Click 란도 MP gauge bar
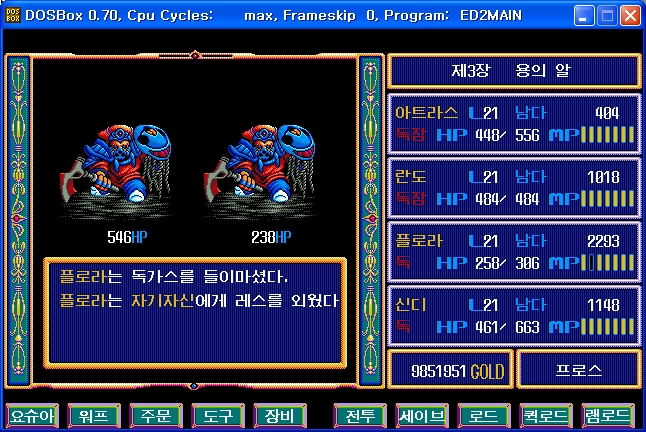The image size is (646, 432). [x=608, y=199]
